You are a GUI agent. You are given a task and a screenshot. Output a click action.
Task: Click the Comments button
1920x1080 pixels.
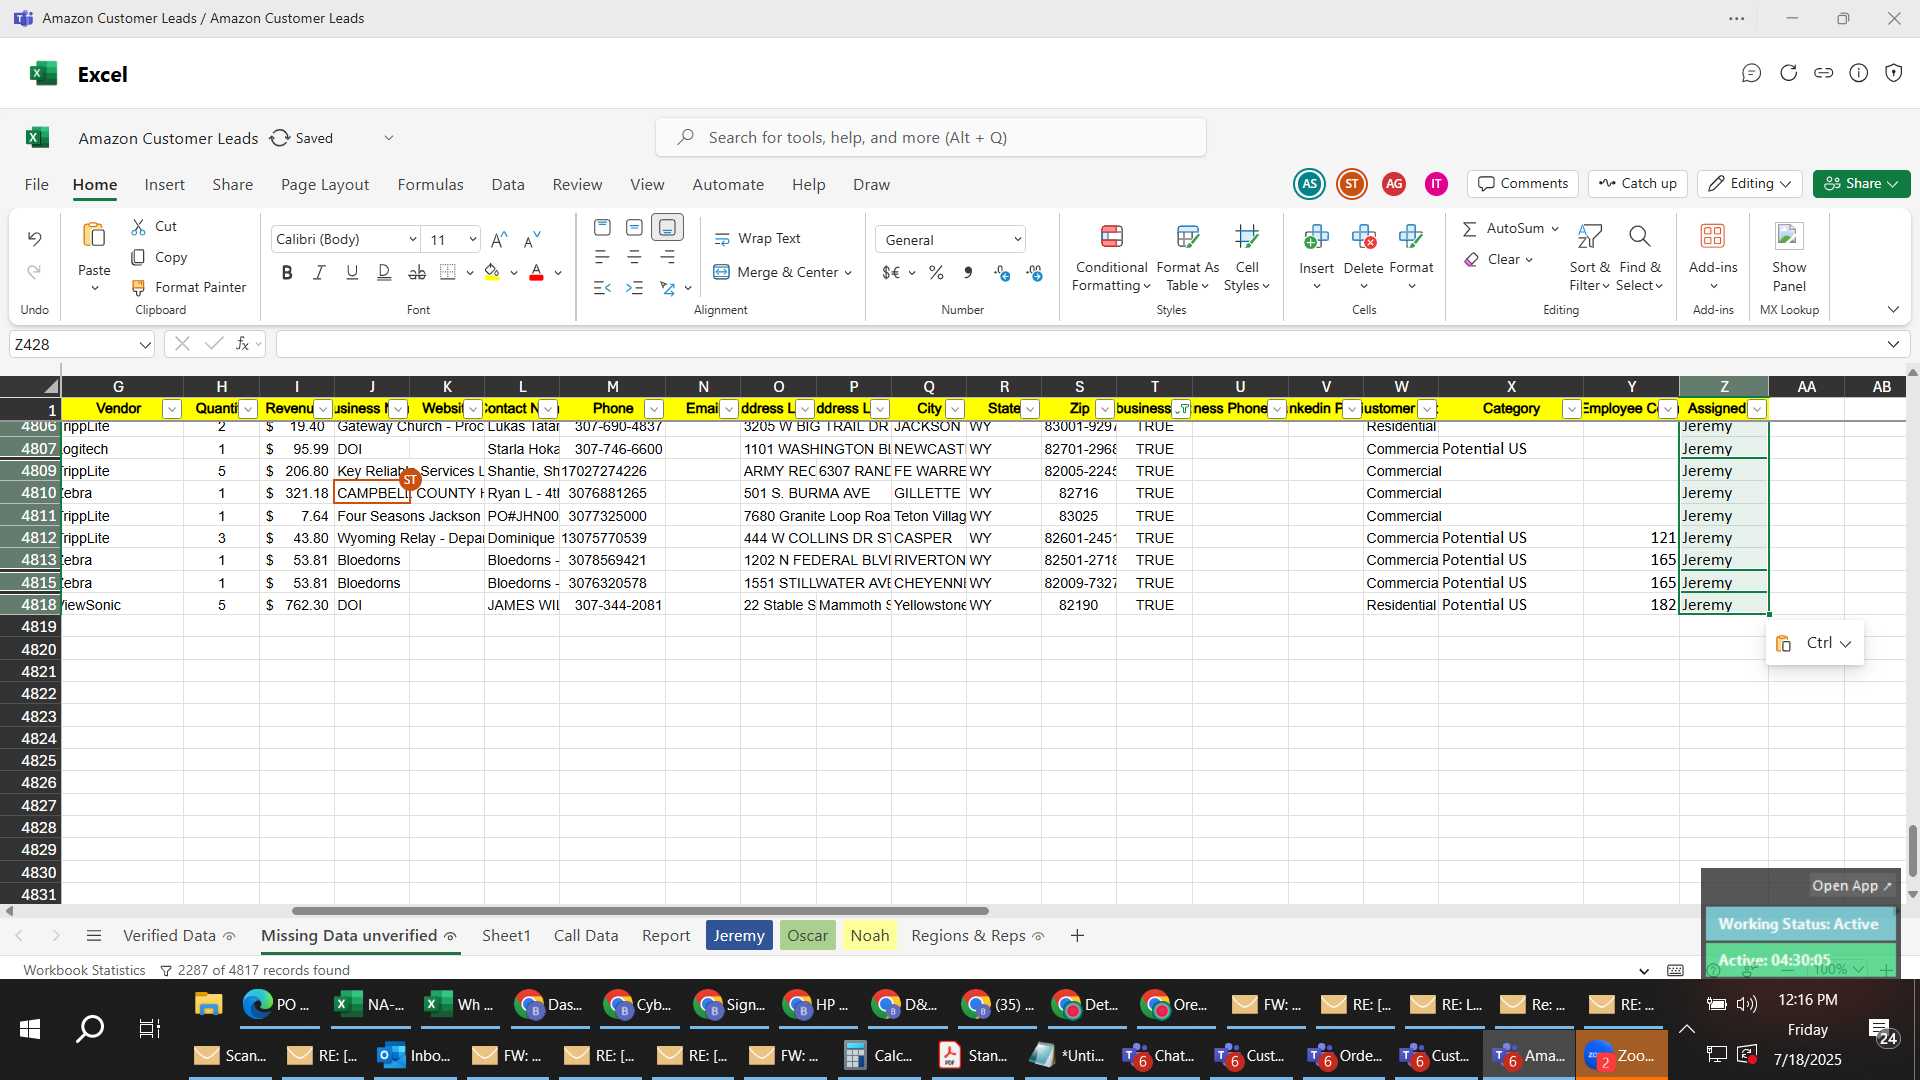click(x=1523, y=184)
